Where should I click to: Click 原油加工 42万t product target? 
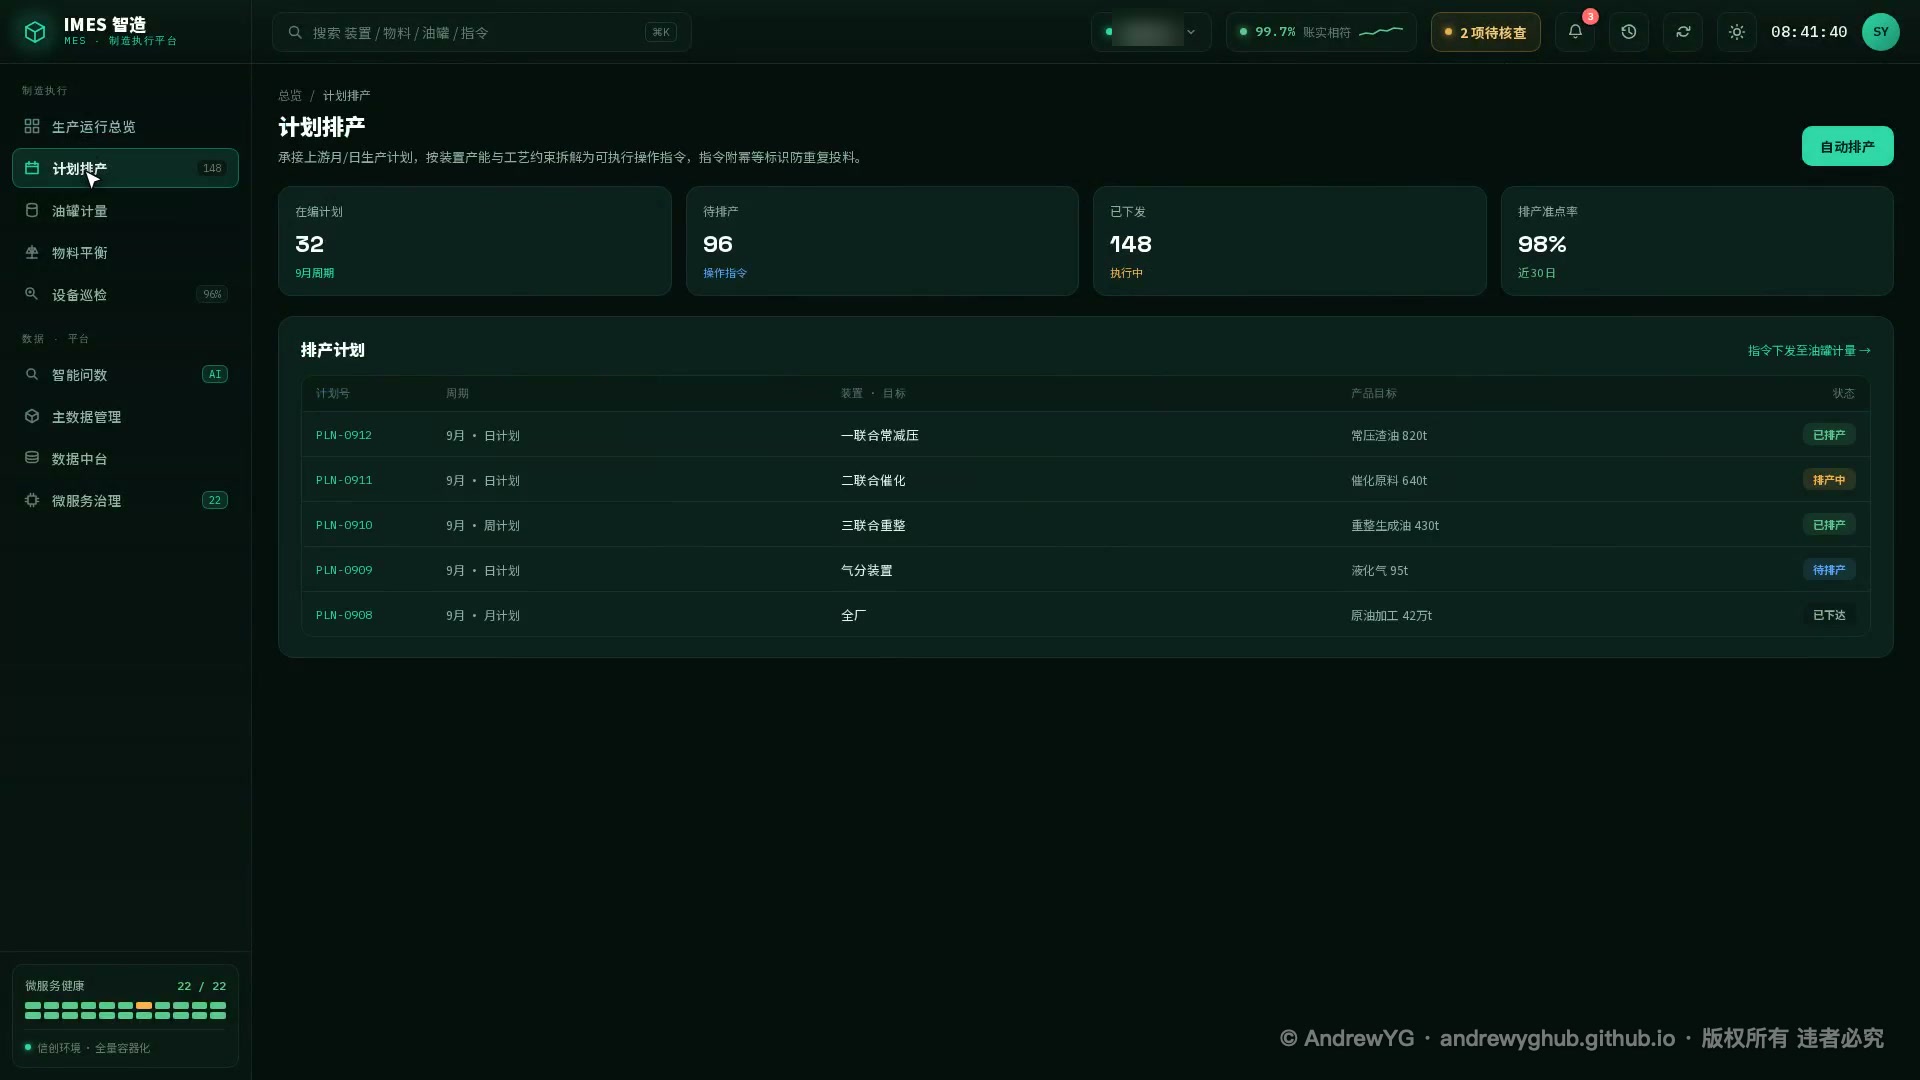click(1391, 615)
